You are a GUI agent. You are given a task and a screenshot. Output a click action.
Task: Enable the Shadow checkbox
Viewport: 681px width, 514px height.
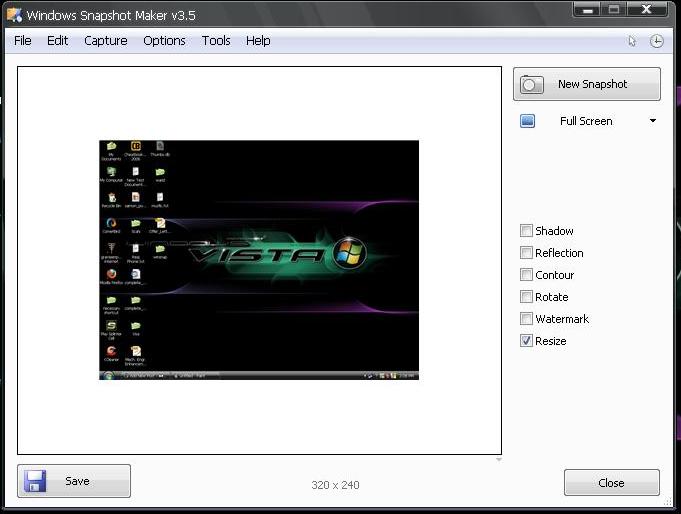click(526, 230)
